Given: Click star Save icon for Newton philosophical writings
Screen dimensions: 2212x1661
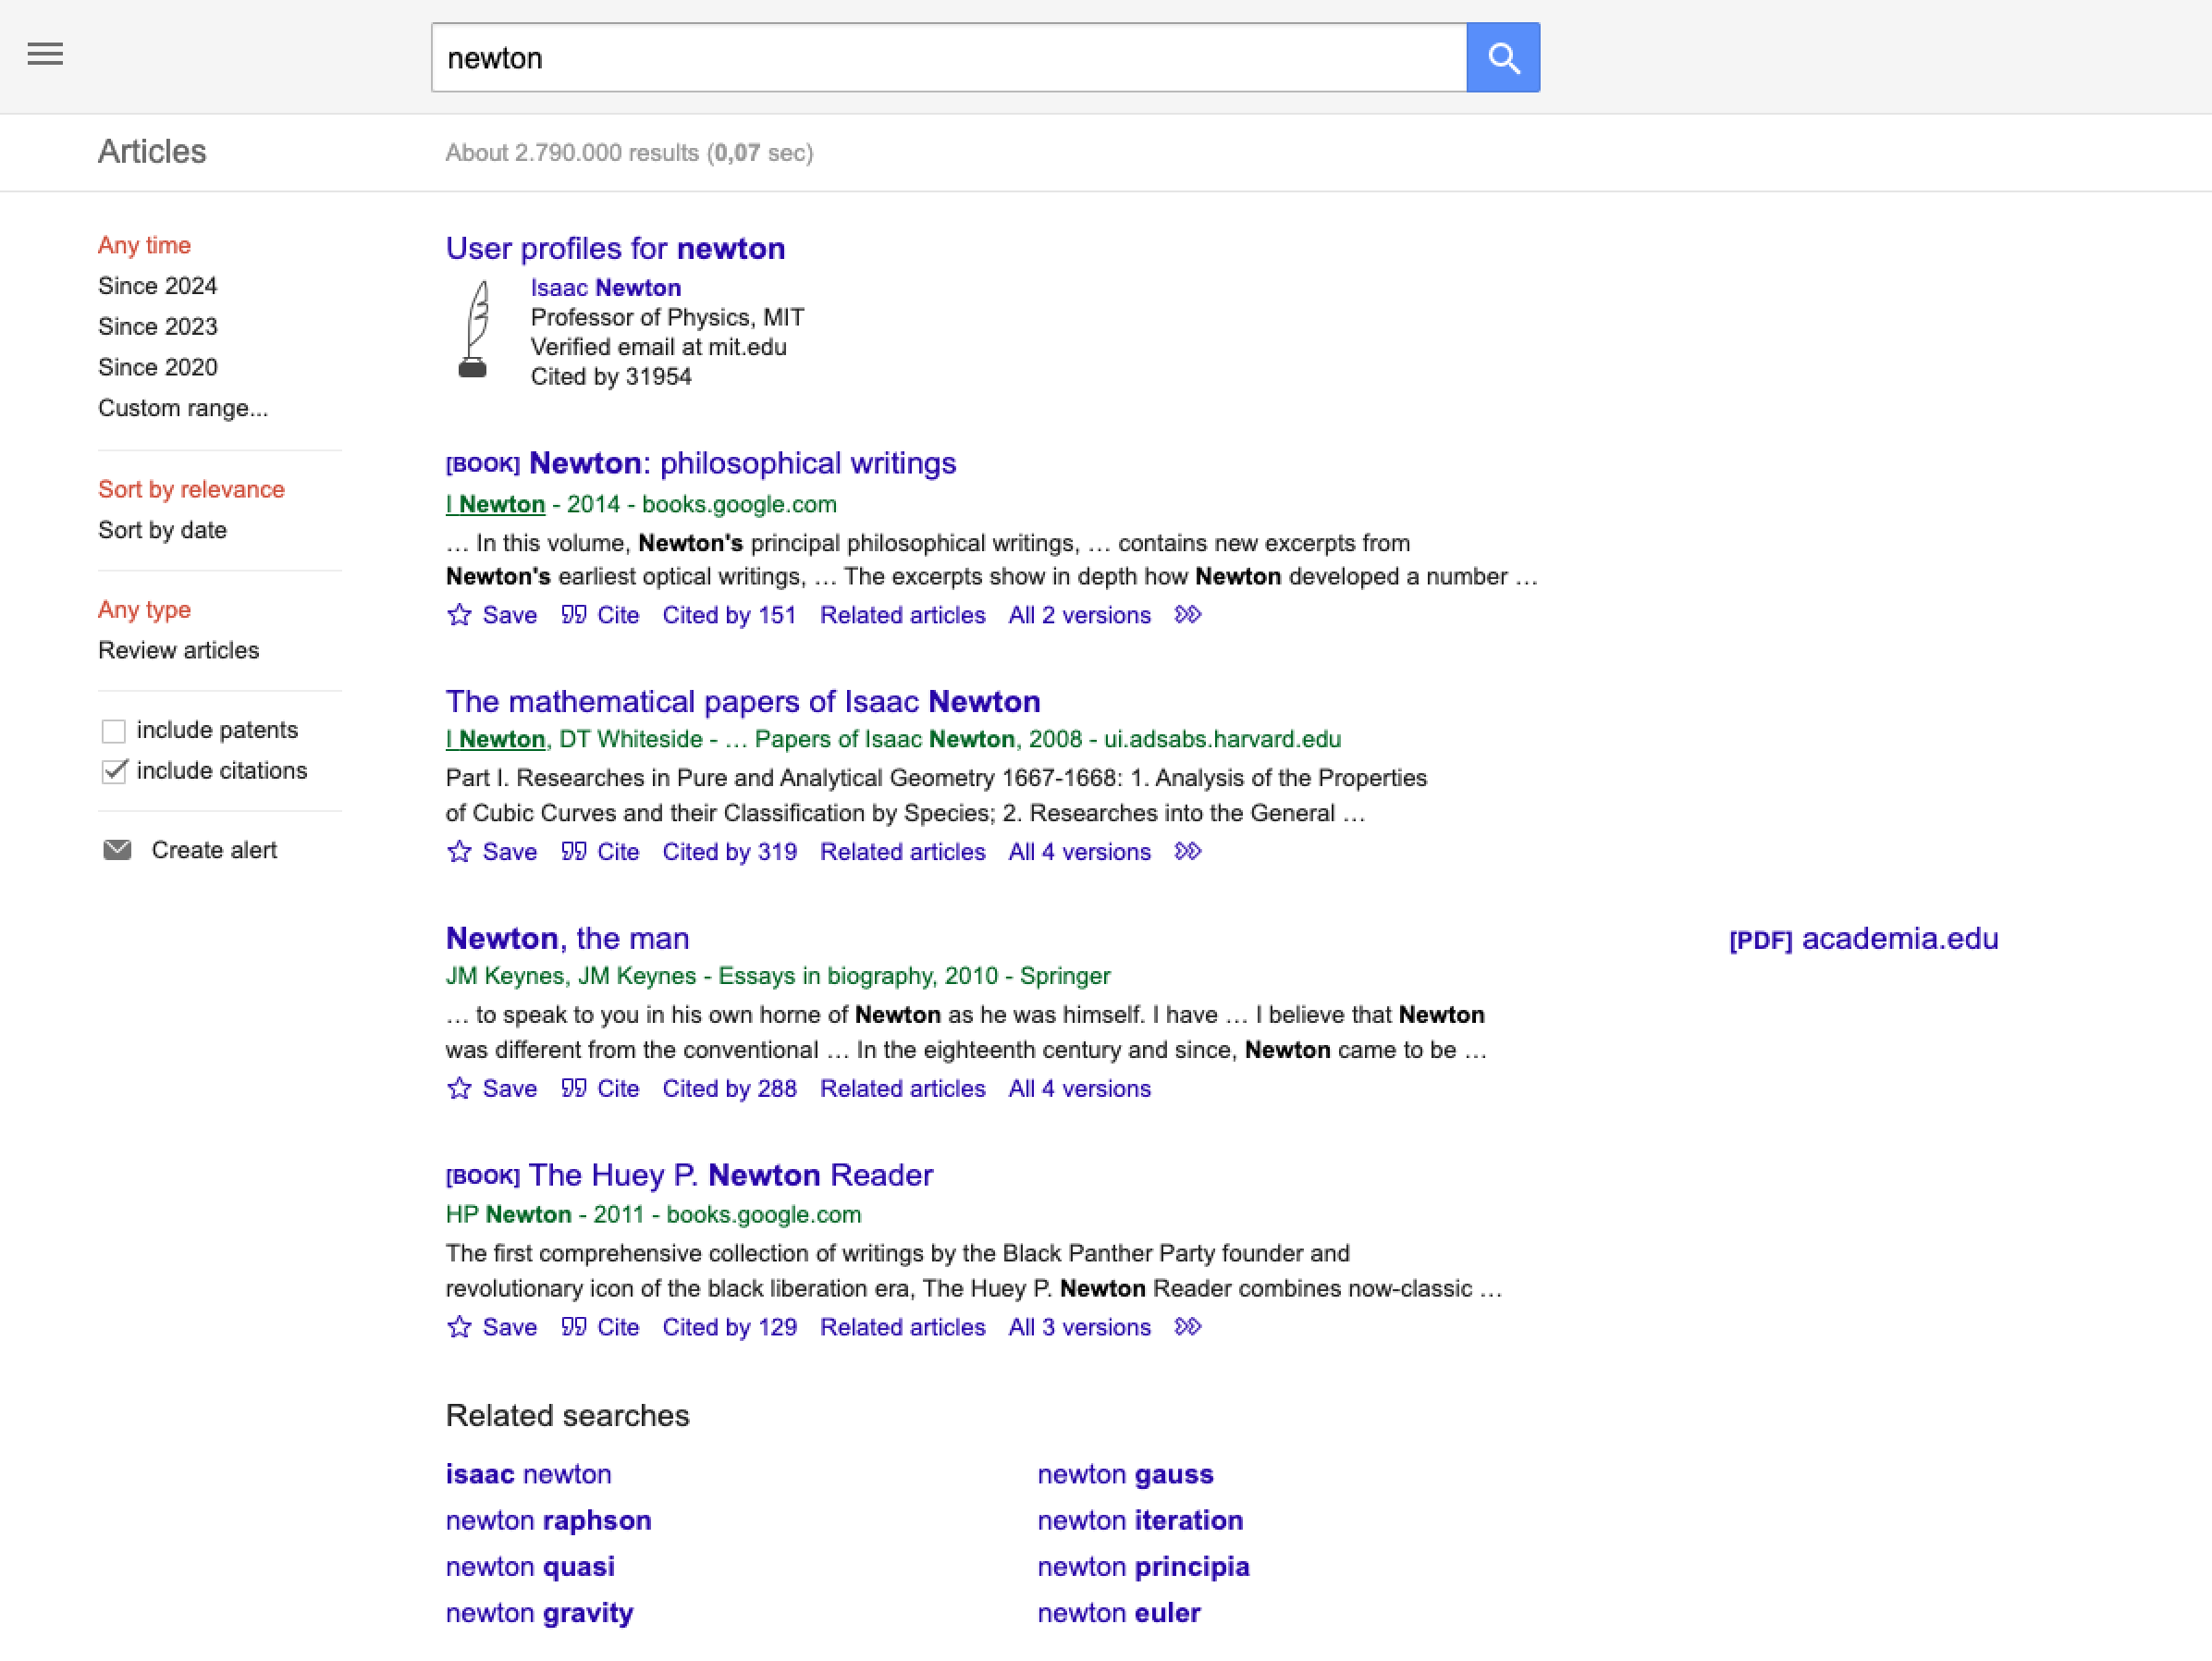Looking at the screenshot, I should (459, 615).
